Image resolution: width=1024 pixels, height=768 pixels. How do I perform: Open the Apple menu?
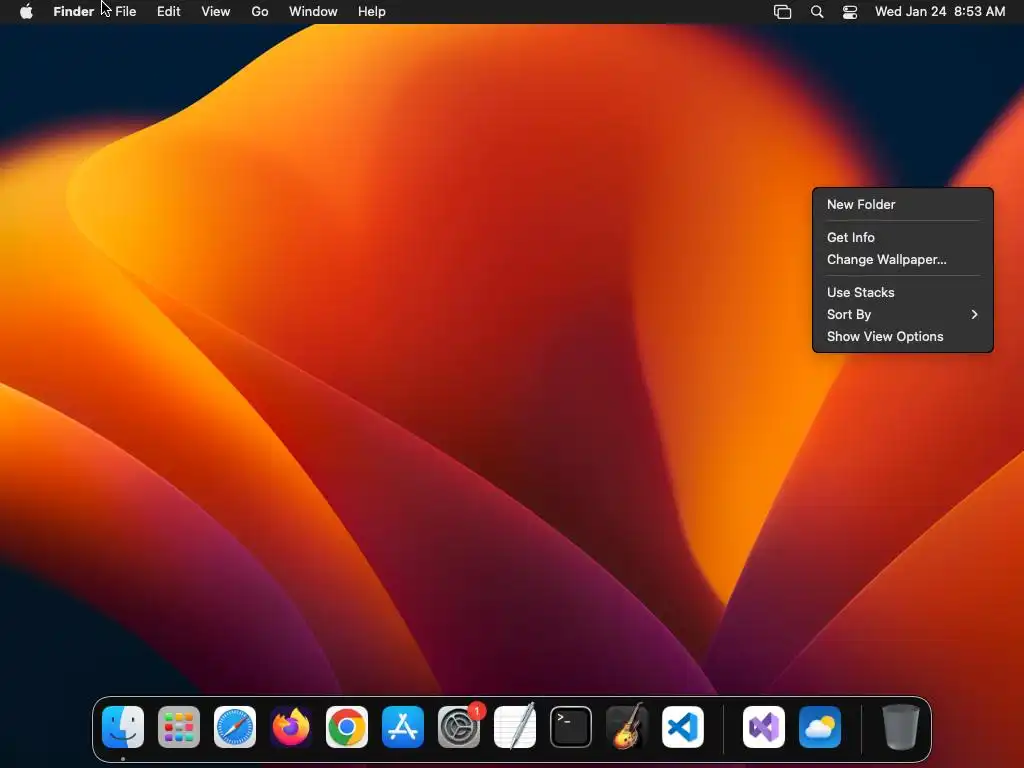coord(26,12)
